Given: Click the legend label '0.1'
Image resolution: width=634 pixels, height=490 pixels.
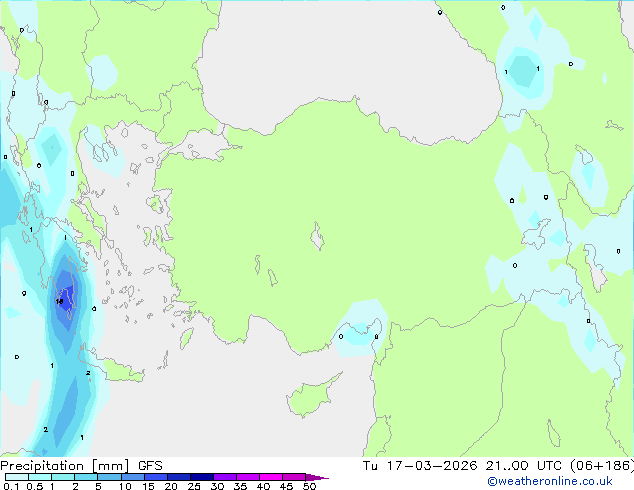Looking at the screenshot, I should [11, 486].
